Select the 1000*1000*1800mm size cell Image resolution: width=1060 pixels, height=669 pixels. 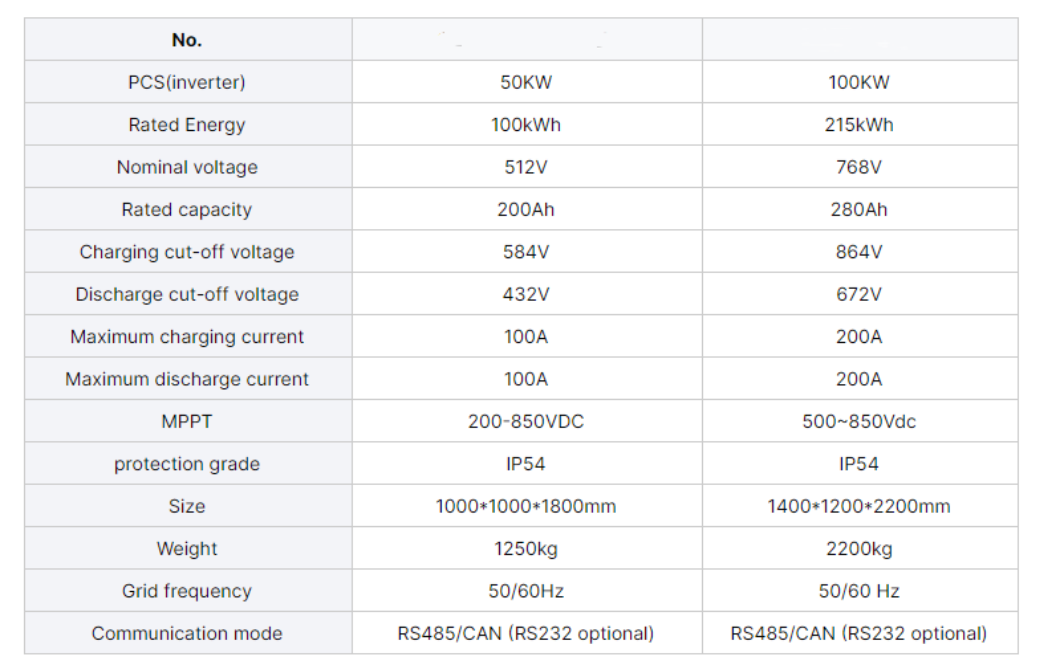pos(526,506)
